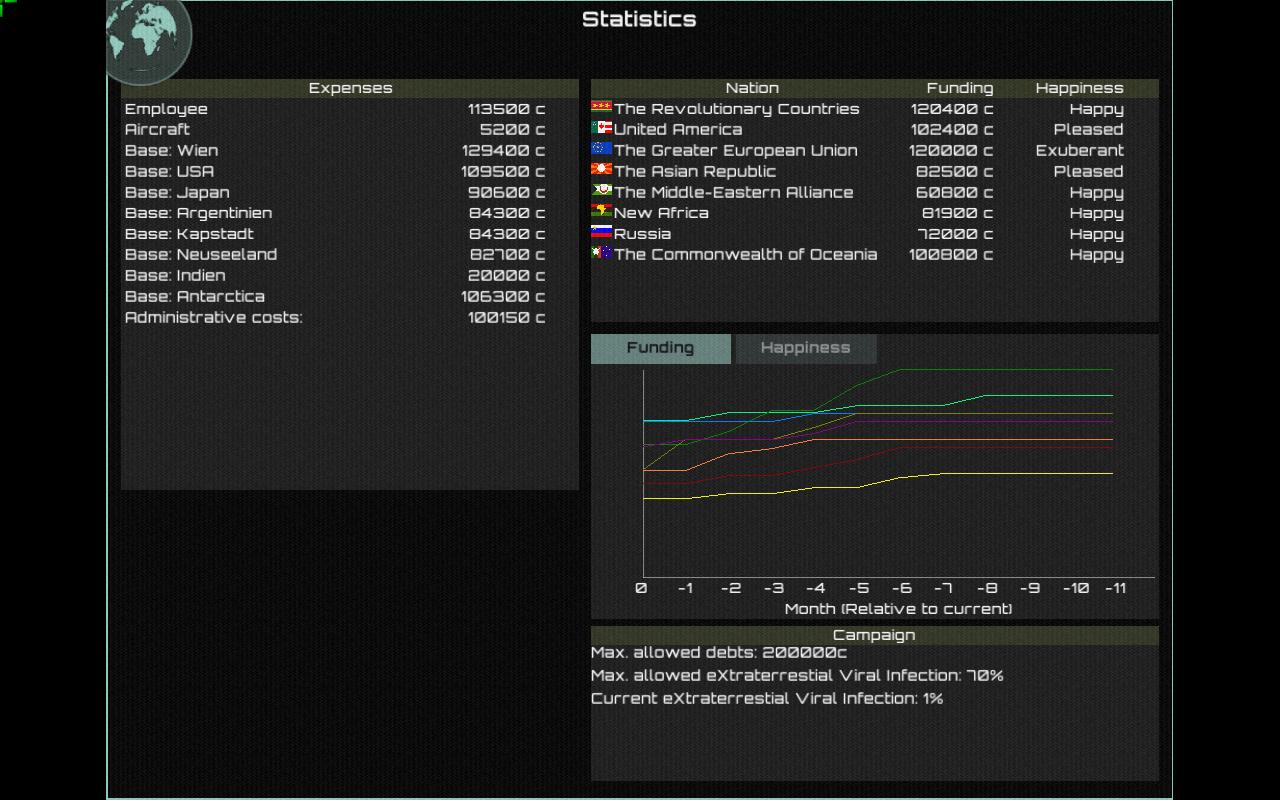Image resolution: width=1280 pixels, height=800 pixels.
Task: Select The Greater European Union name
Action: coord(736,150)
